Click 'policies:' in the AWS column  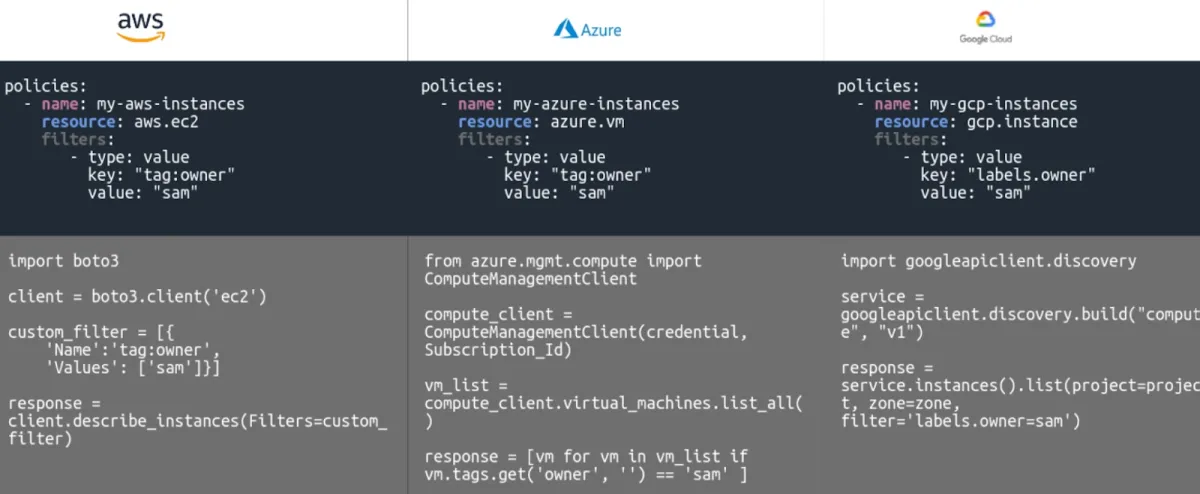(x=46, y=86)
